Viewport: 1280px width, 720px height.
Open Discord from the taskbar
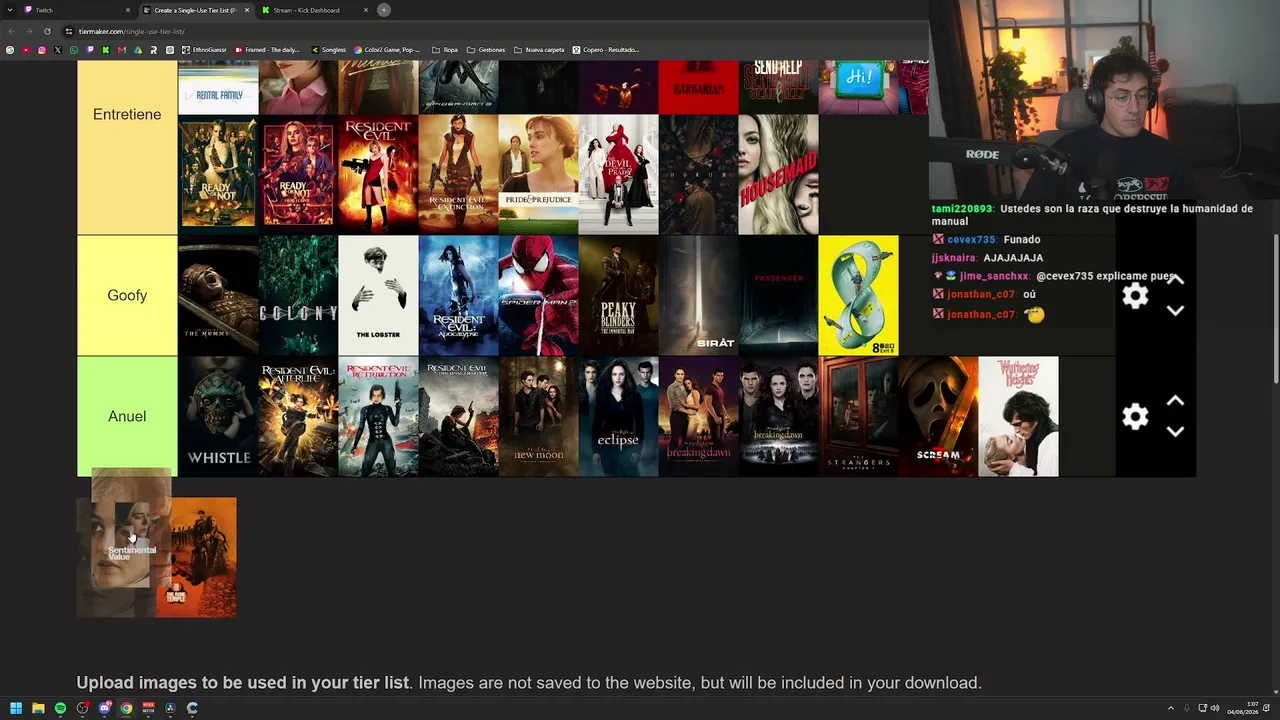pos(104,708)
